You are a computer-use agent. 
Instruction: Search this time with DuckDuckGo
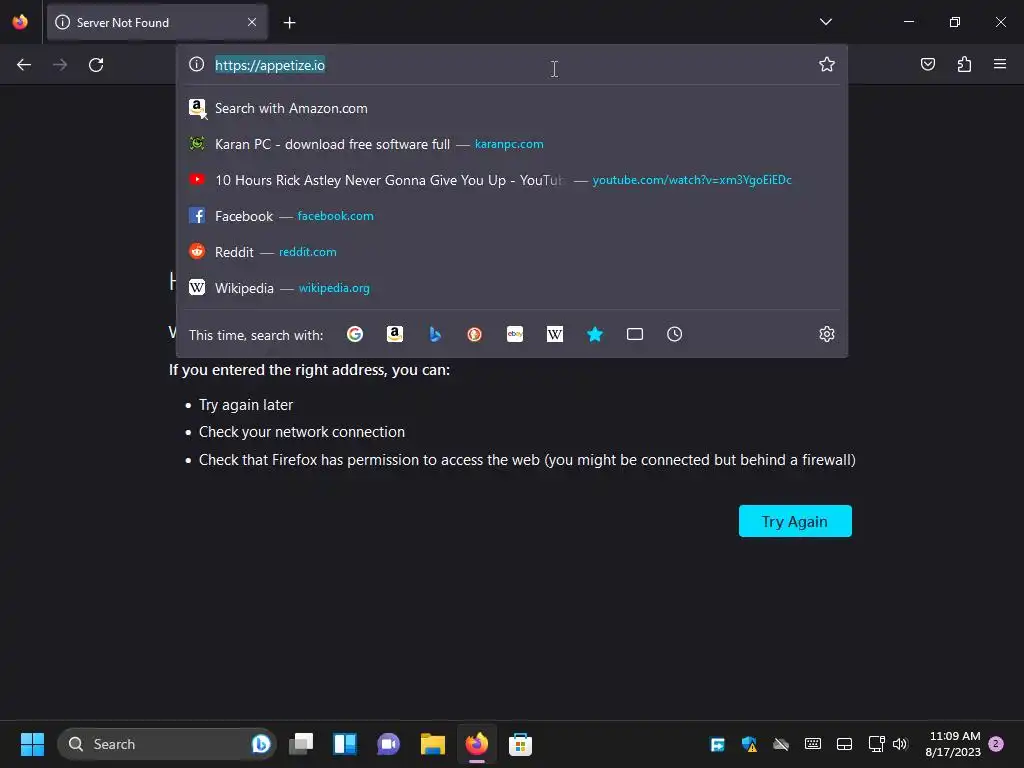pos(475,334)
